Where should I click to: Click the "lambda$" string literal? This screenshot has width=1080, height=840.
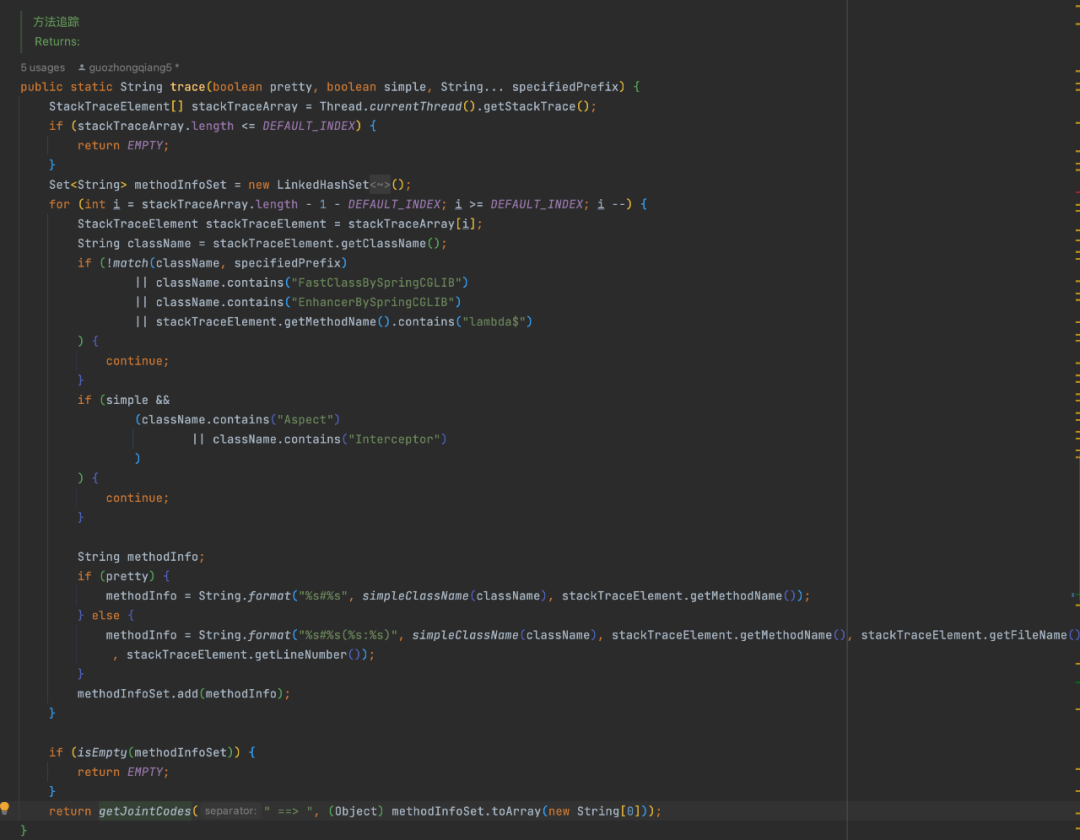pos(494,322)
